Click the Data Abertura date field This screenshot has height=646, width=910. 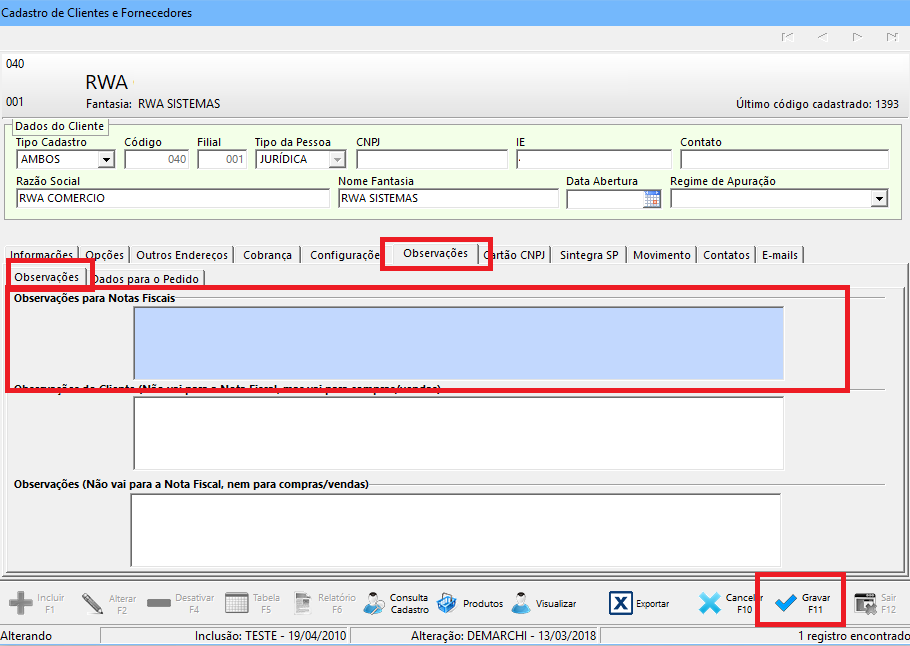[605, 199]
